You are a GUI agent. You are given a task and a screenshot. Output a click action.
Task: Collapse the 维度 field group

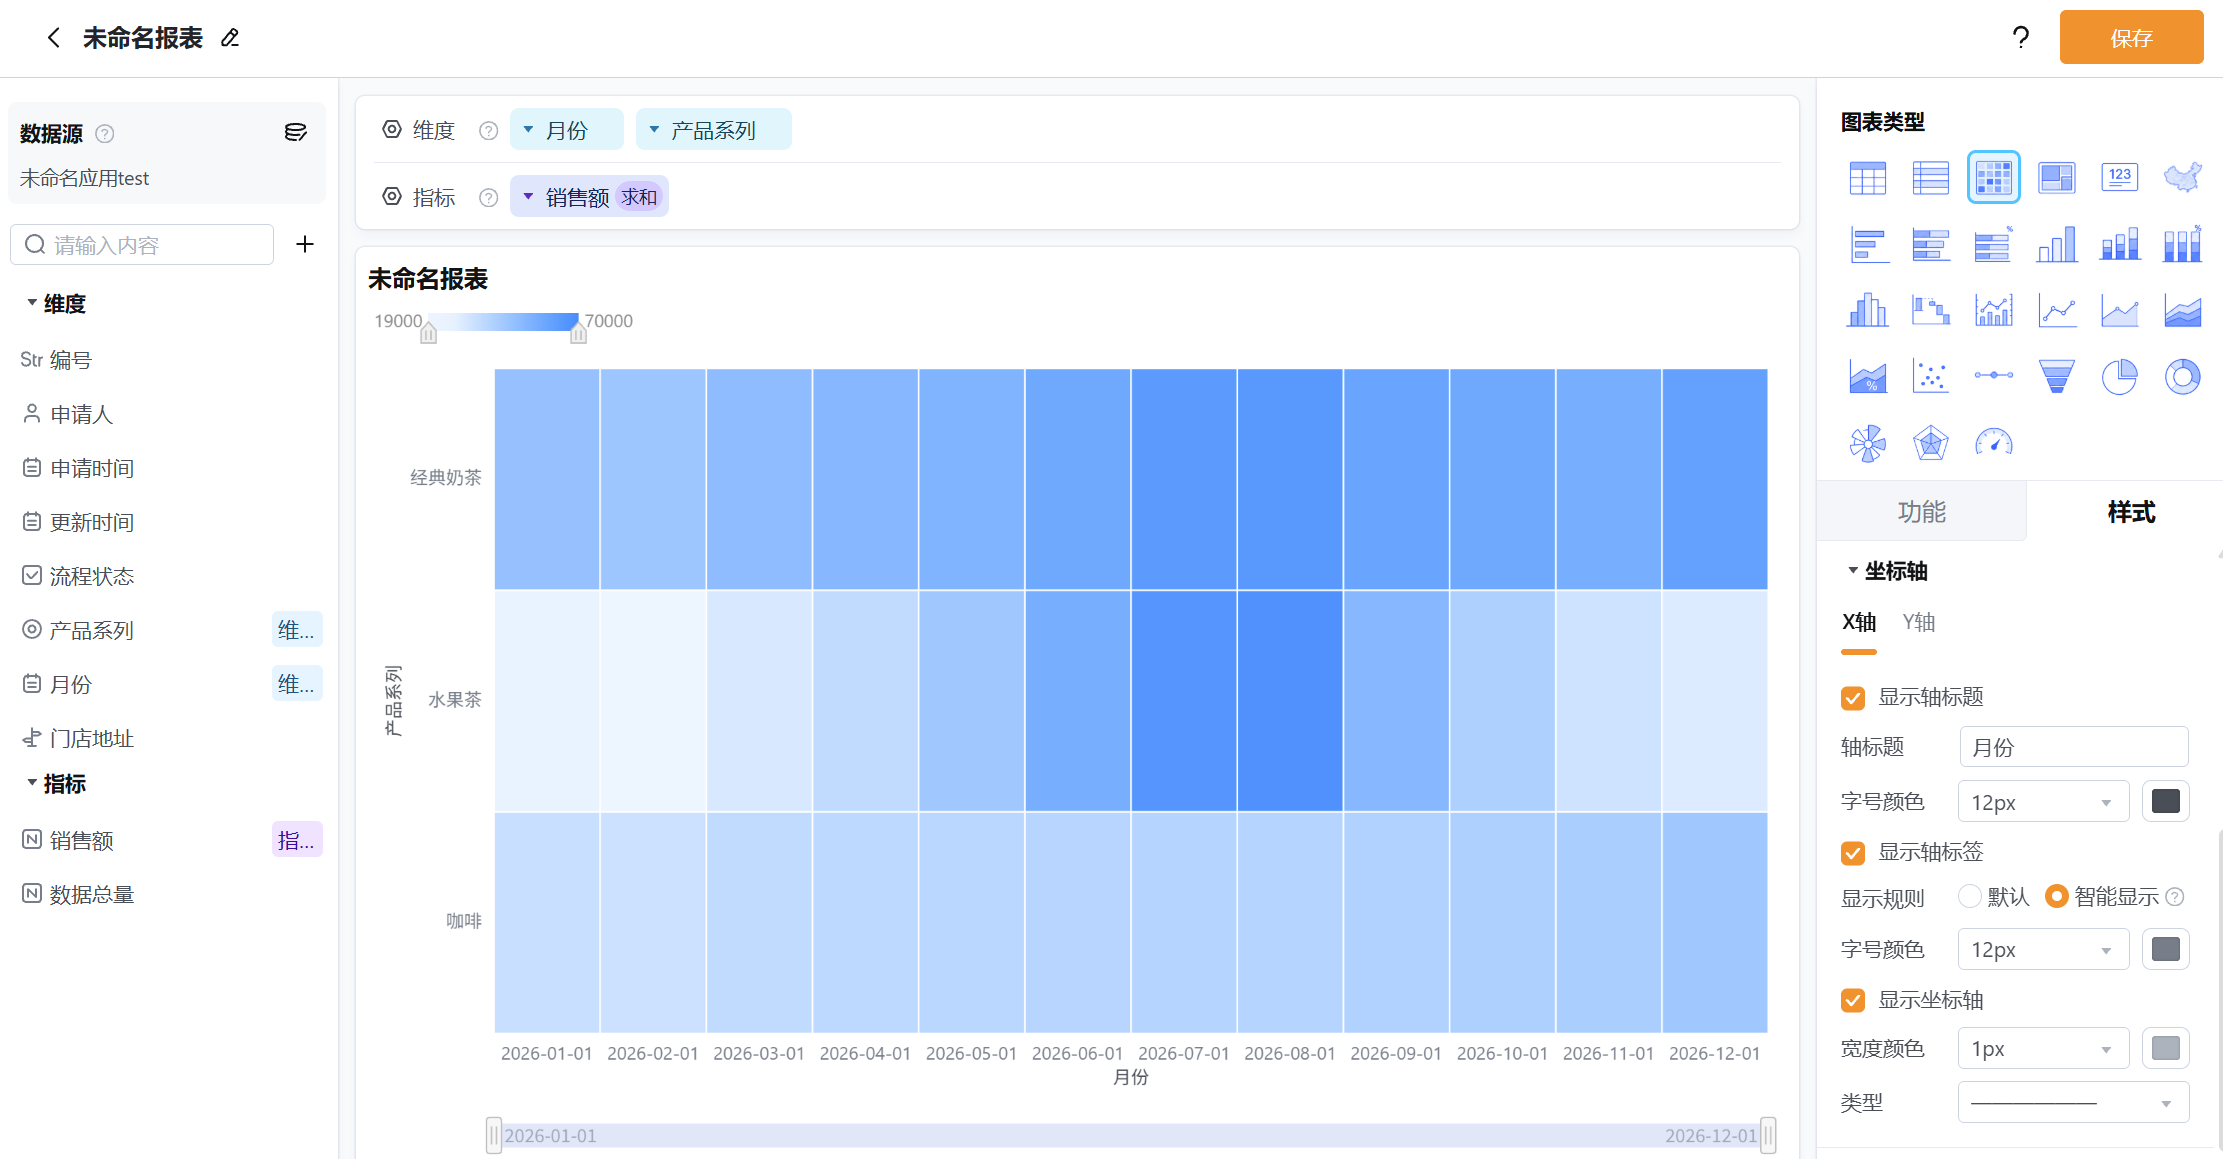pyautogui.click(x=32, y=303)
